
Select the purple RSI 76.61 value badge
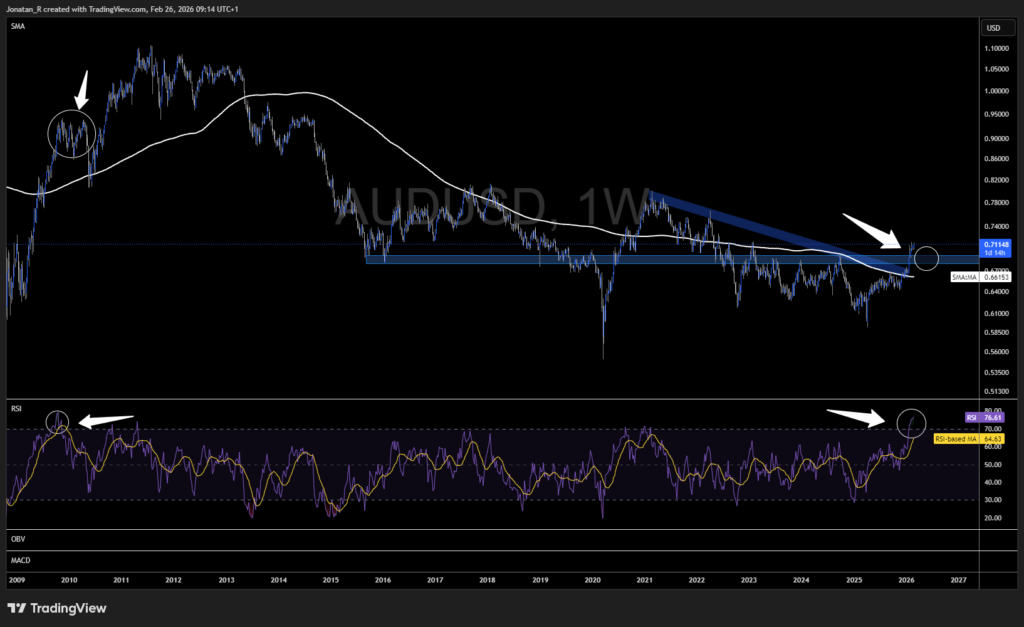pos(984,416)
